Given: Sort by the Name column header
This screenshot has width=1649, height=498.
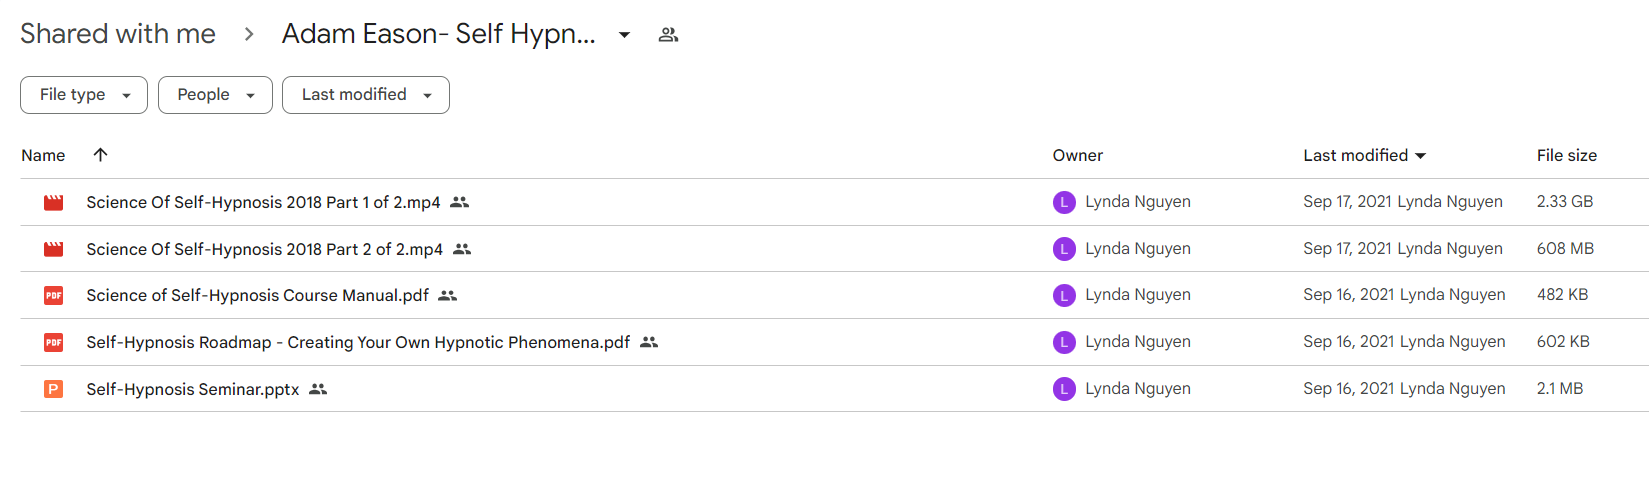Looking at the screenshot, I should tap(43, 155).
